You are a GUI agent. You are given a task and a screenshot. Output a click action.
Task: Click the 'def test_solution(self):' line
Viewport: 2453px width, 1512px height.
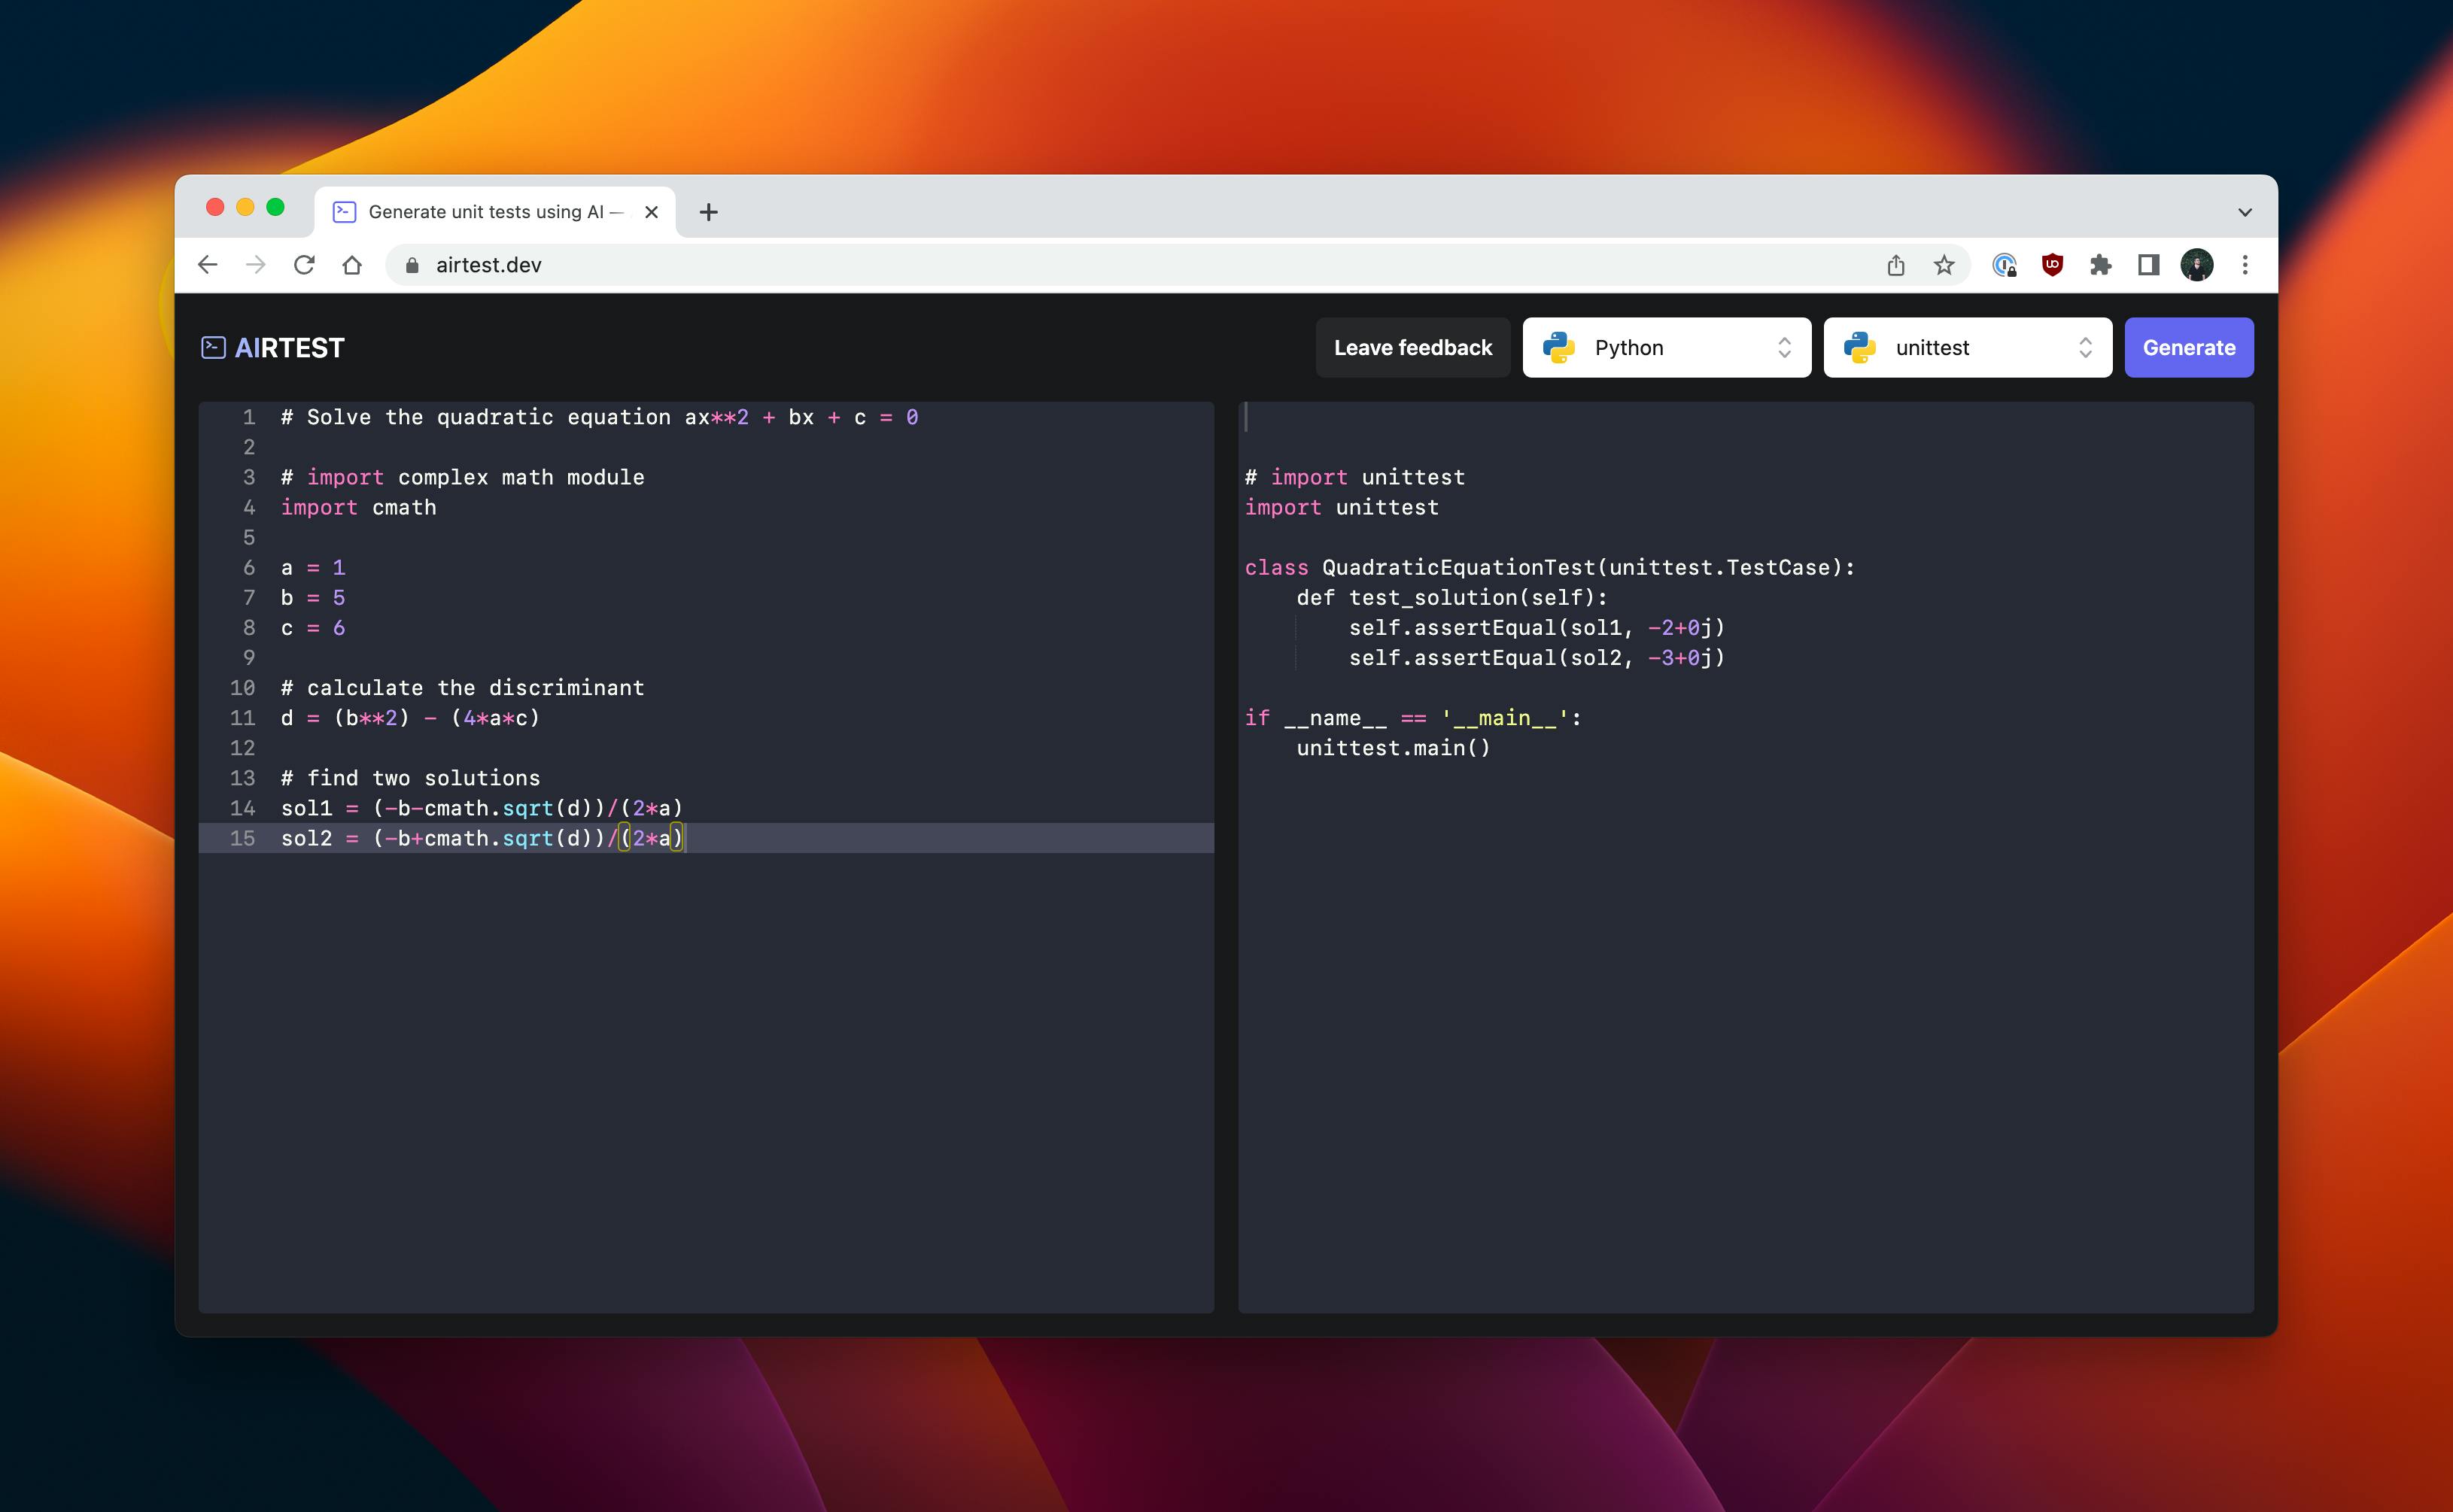click(x=1452, y=598)
